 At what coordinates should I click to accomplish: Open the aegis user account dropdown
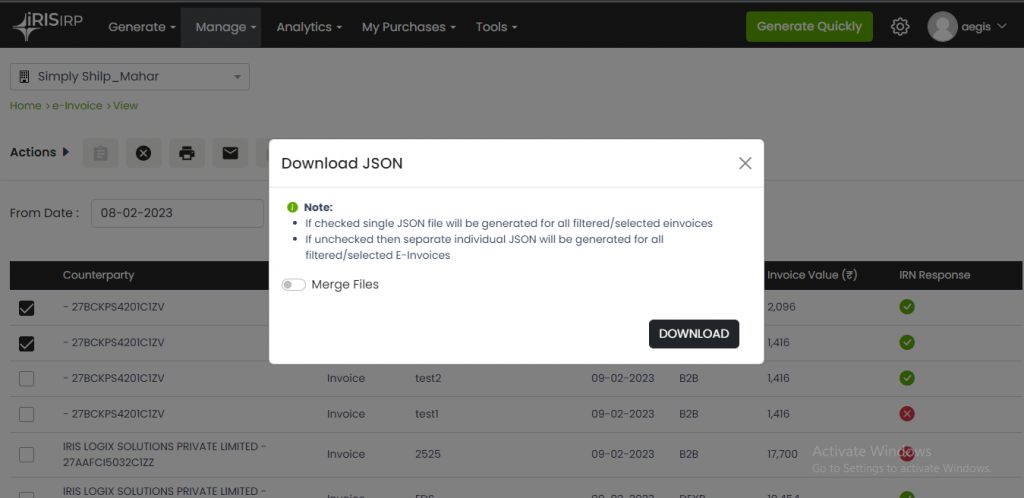(967, 27)
